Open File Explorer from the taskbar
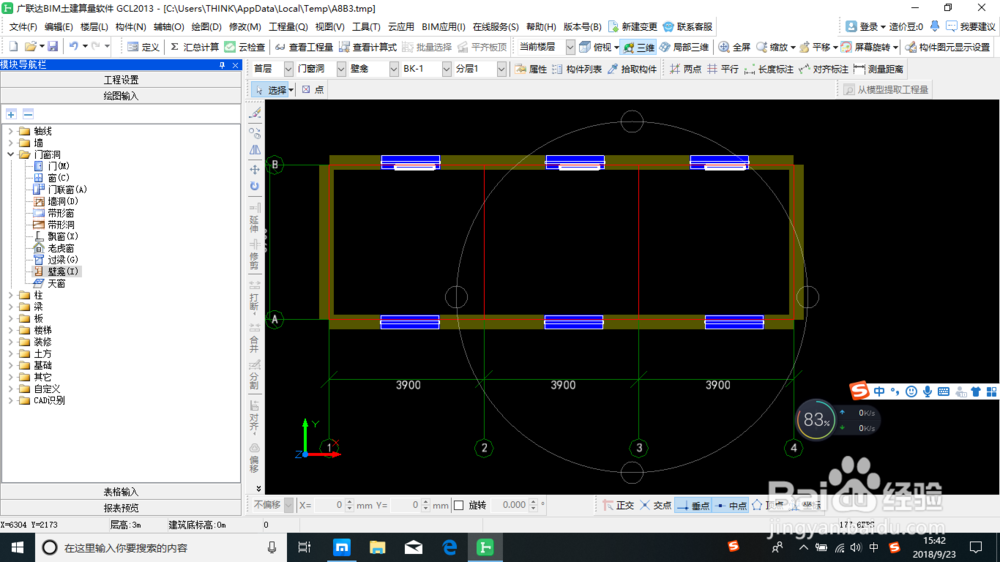Viewport: 1000px width, 562px height. pyautogui.click(x=378, y=547)
